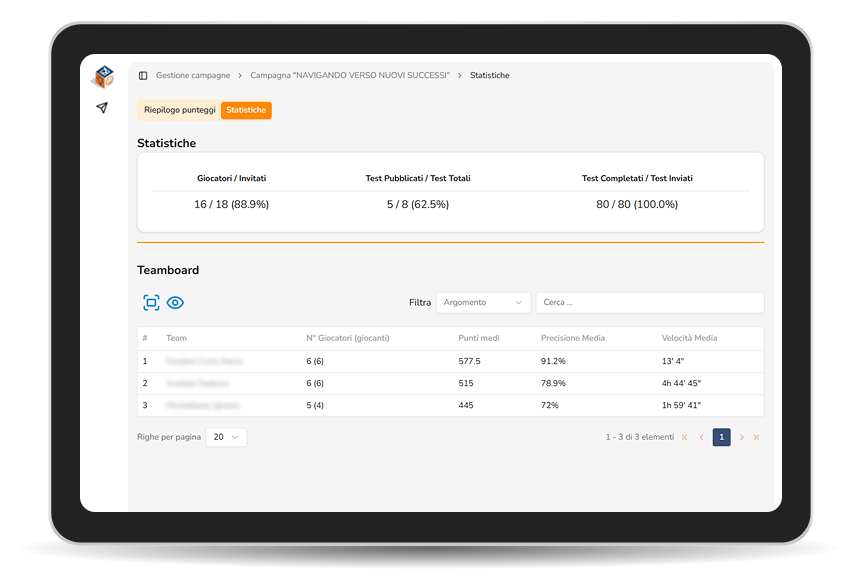Open the Righe per pagina 20 dropdown
Image resolution: width=861 pixels, height=588 pixels.
[226, 437]
